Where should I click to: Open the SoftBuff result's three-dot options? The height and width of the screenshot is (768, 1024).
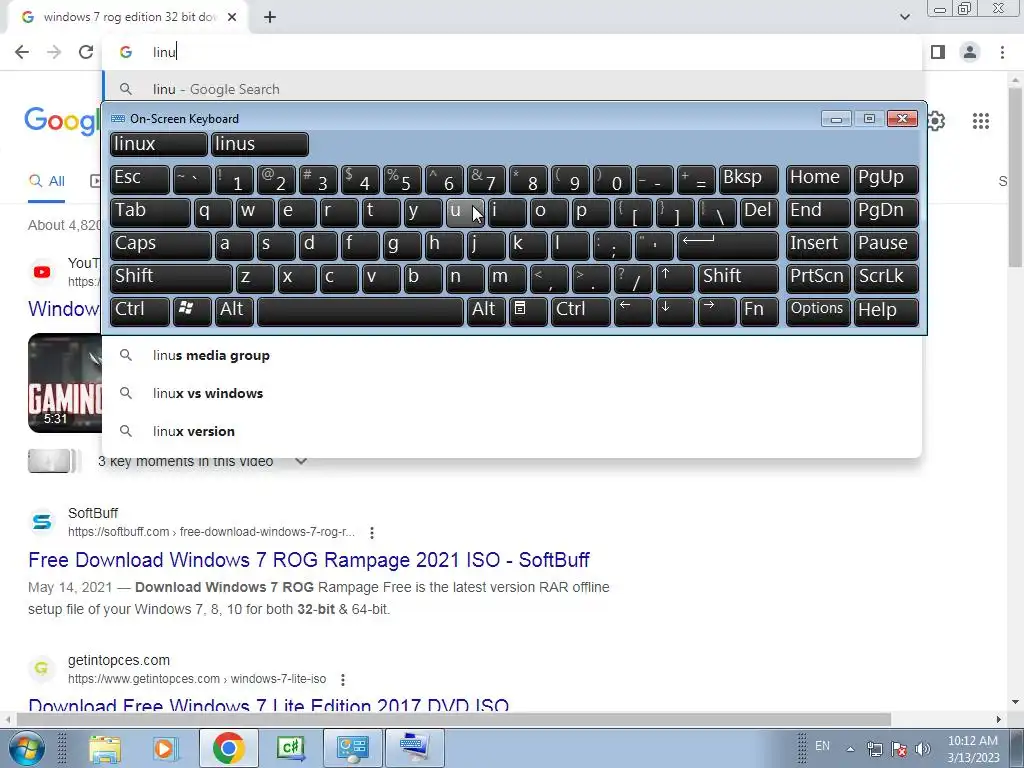coord(372,533)
